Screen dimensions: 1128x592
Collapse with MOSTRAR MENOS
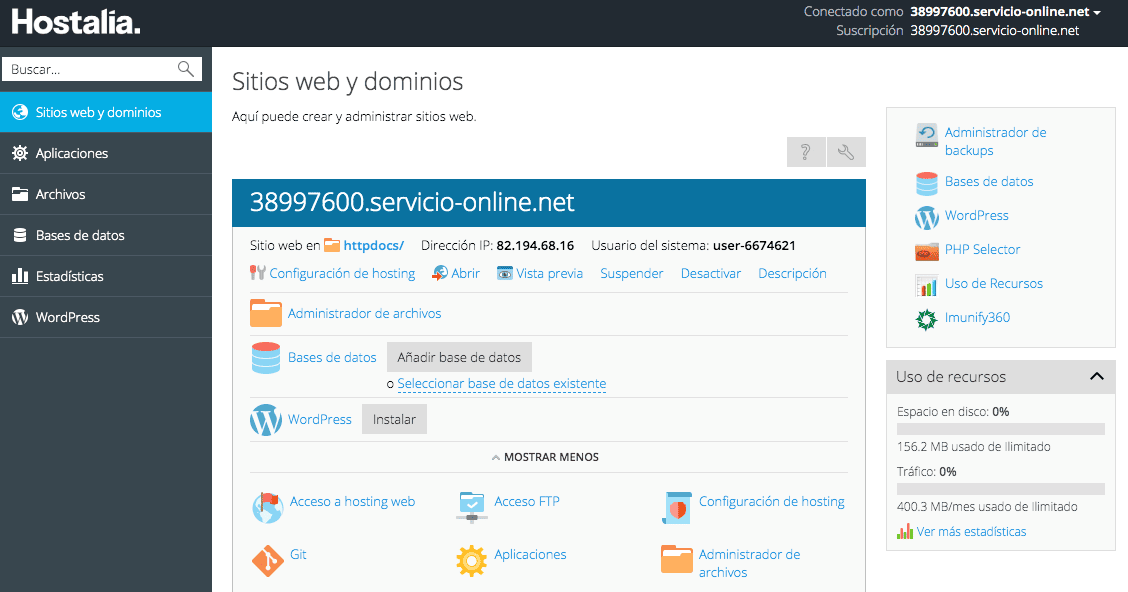[x=545, y=457]
